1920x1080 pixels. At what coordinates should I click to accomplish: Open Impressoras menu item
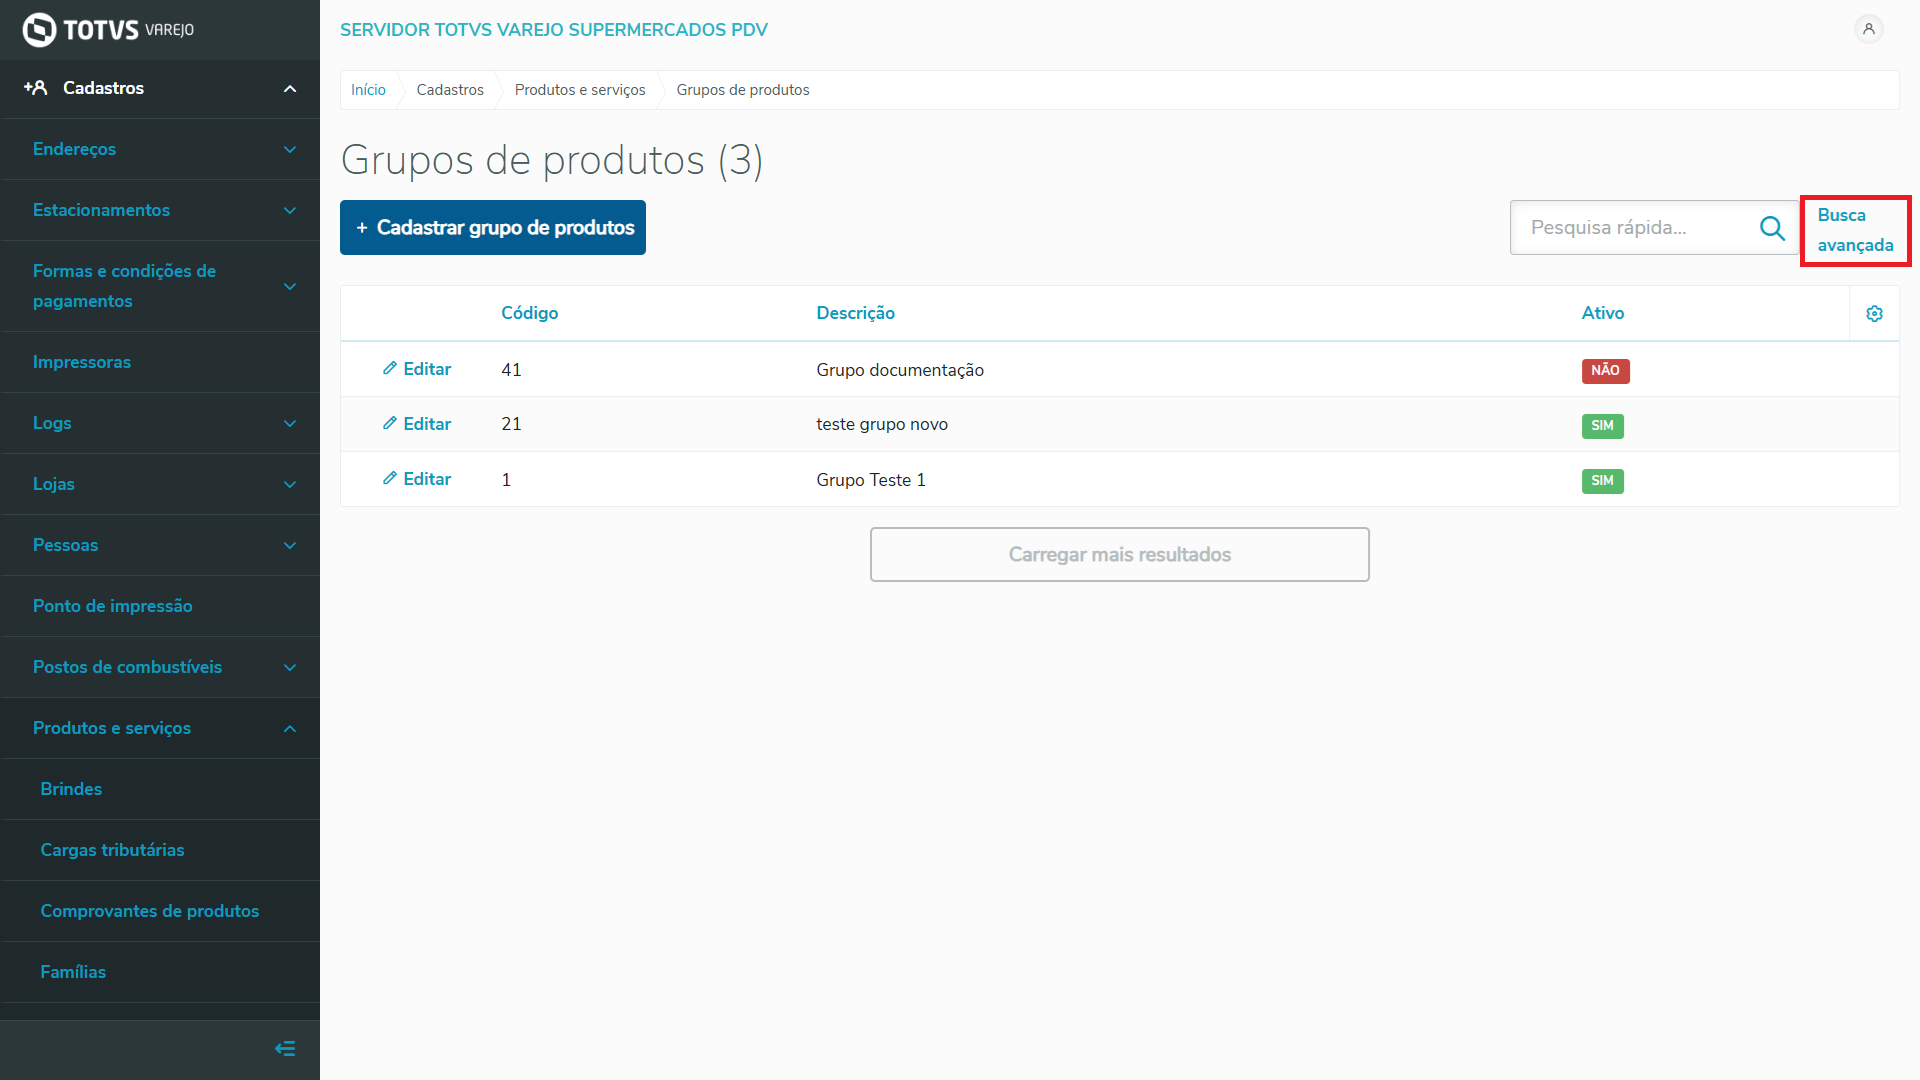(82, 362)
